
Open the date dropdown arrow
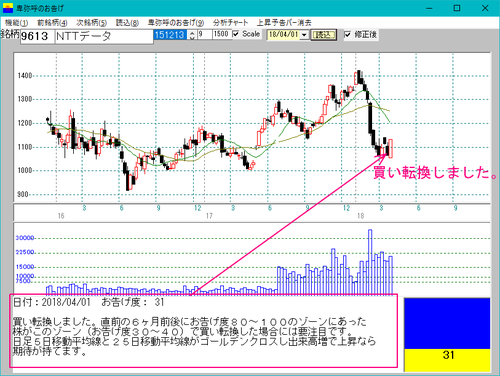pos(304,35)
